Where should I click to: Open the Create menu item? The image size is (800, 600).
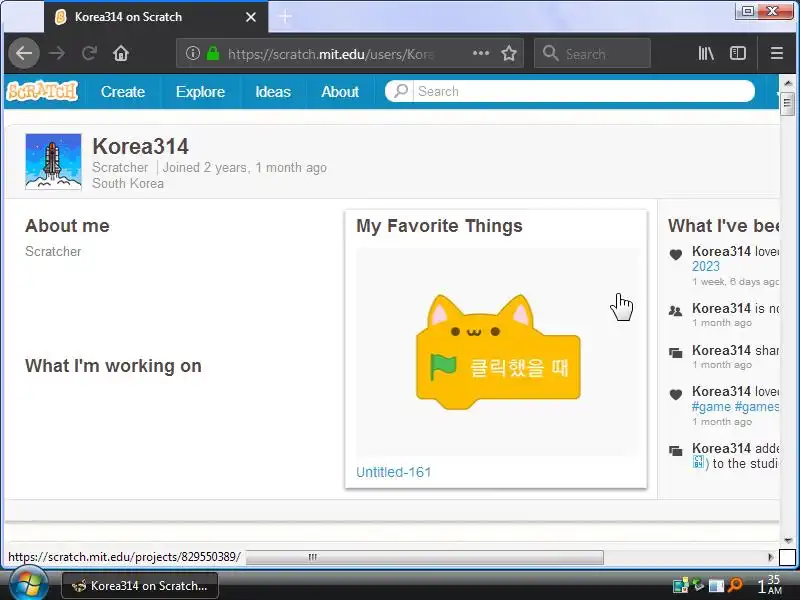123,92
